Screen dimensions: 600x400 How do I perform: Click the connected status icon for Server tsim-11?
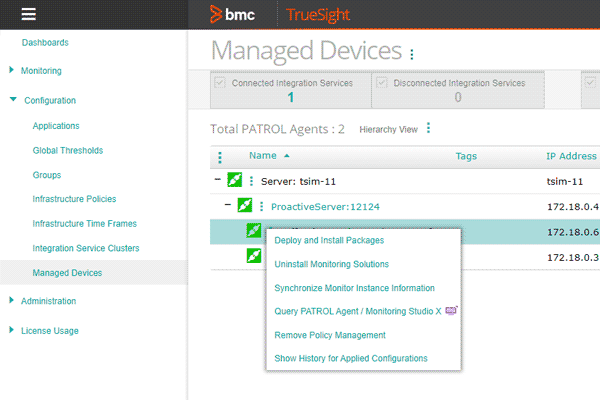[235, 180]
